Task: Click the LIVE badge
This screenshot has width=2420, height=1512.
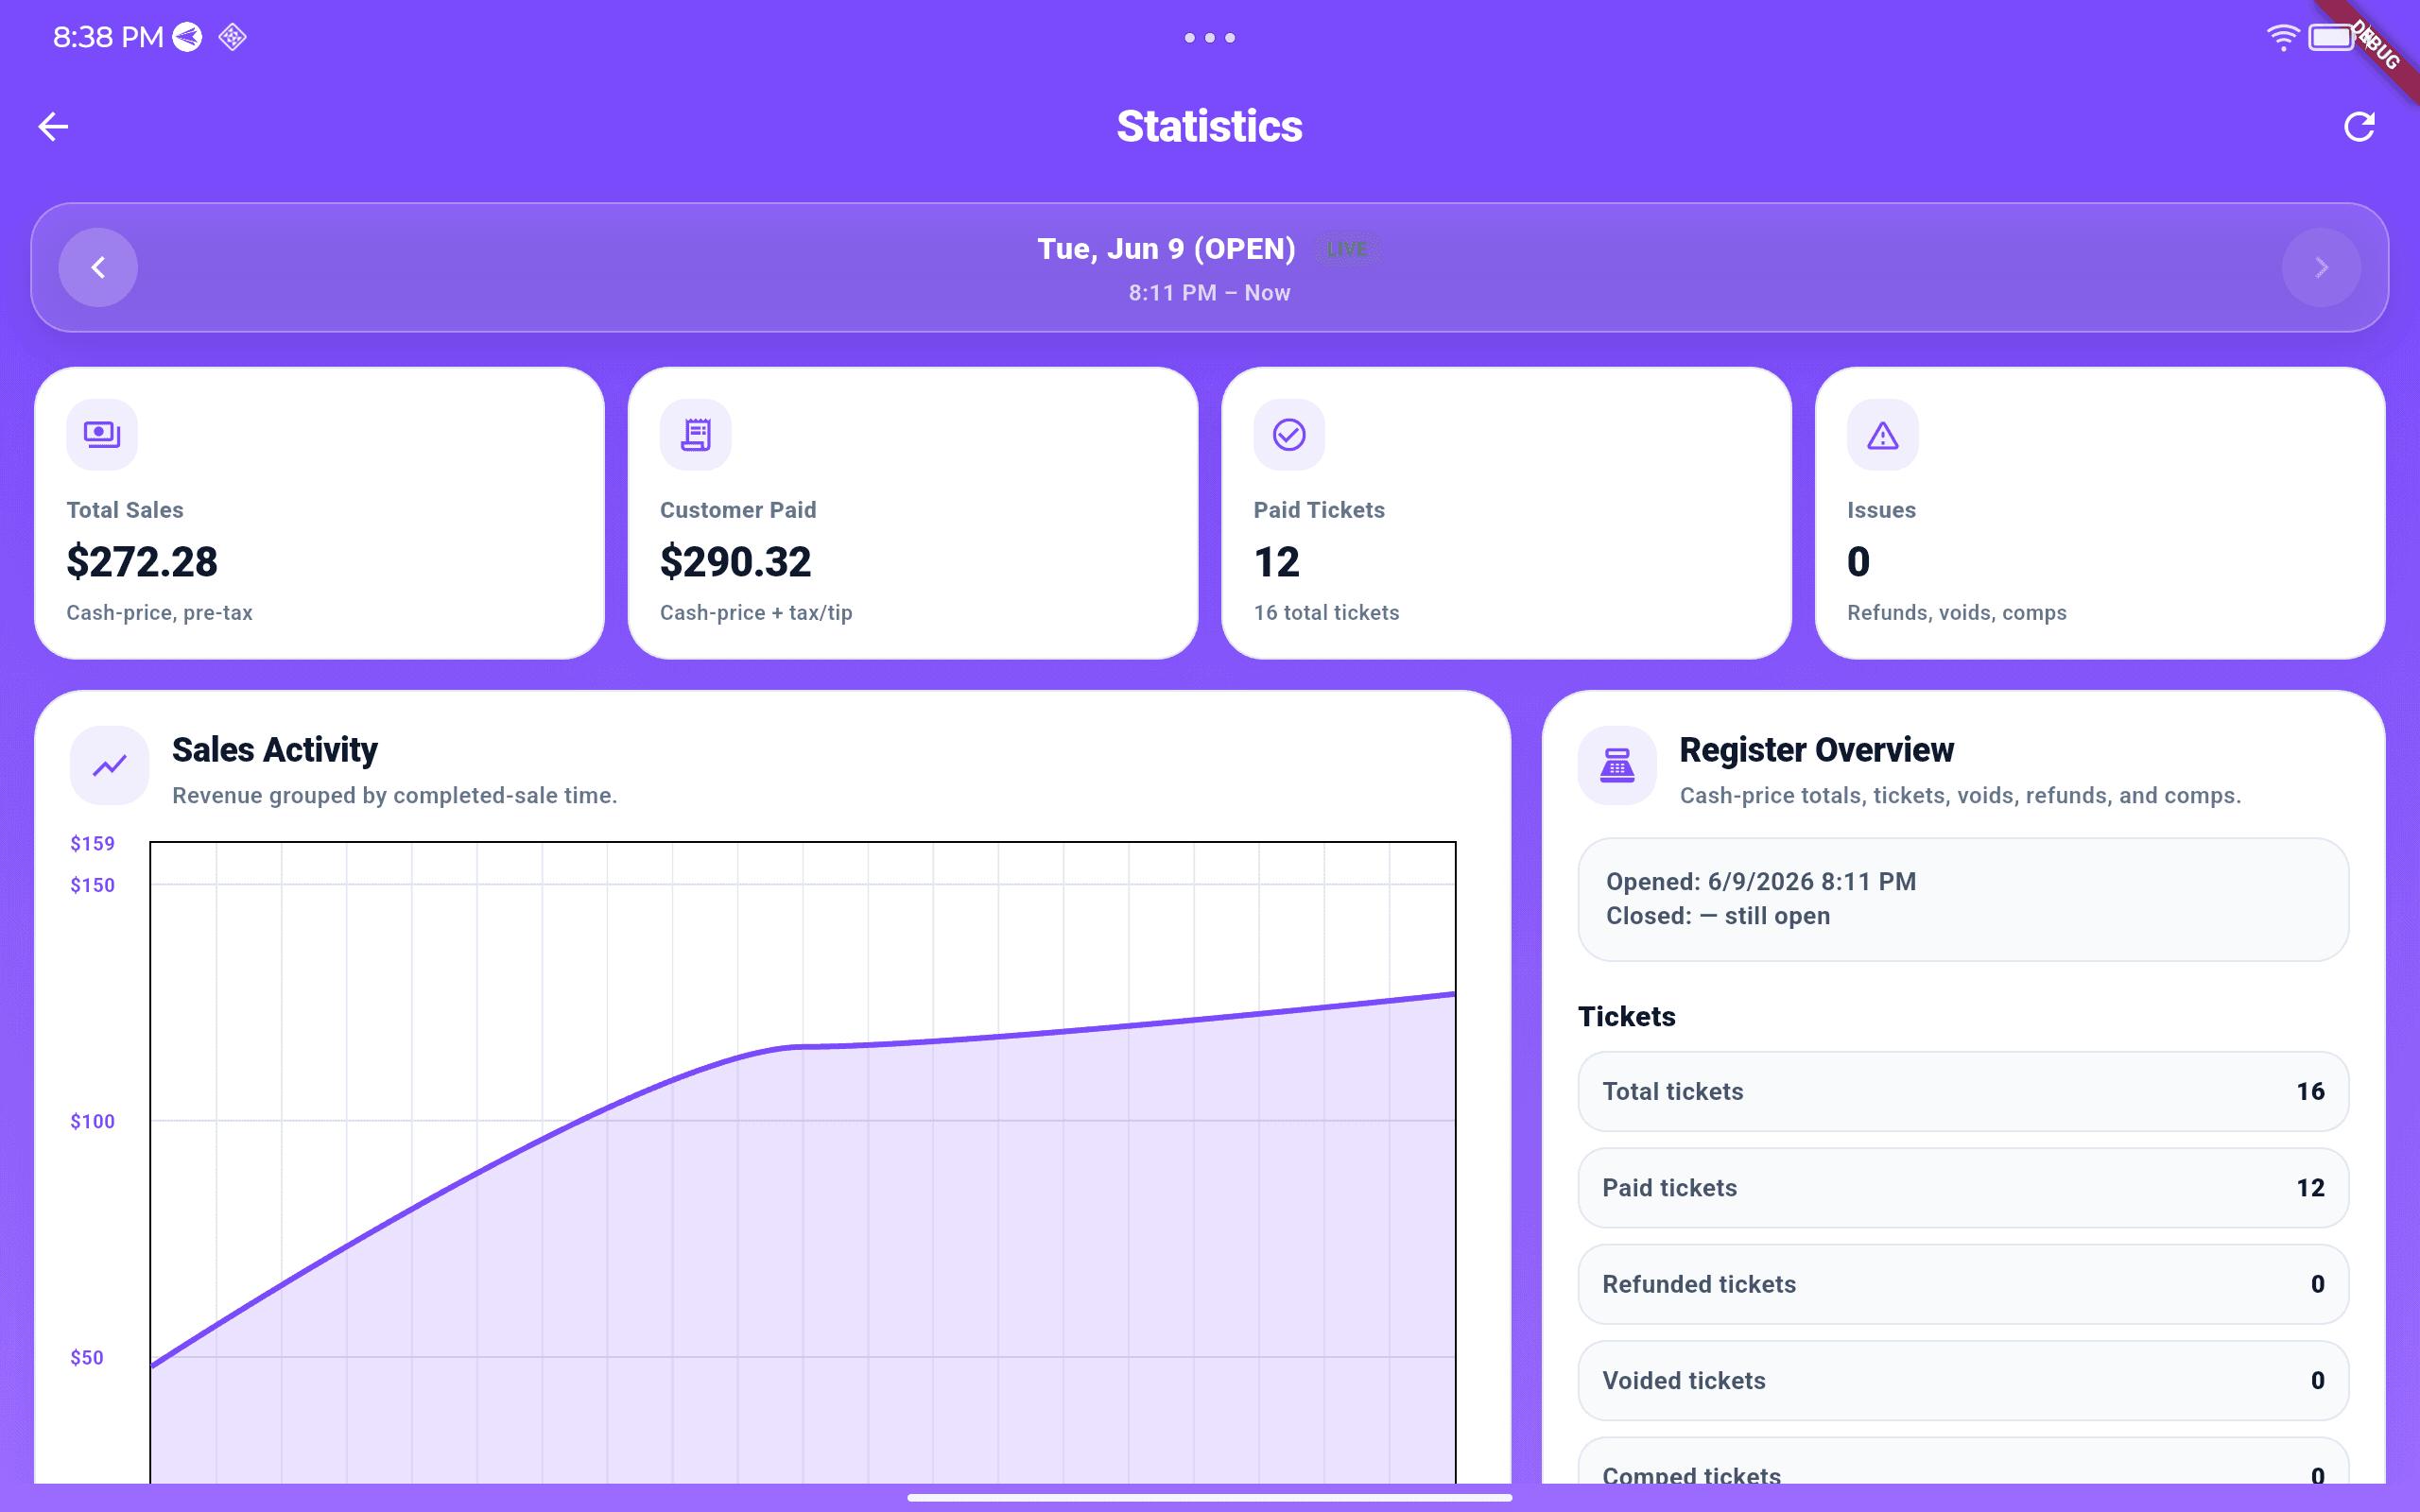Action: coord(1347,248)
